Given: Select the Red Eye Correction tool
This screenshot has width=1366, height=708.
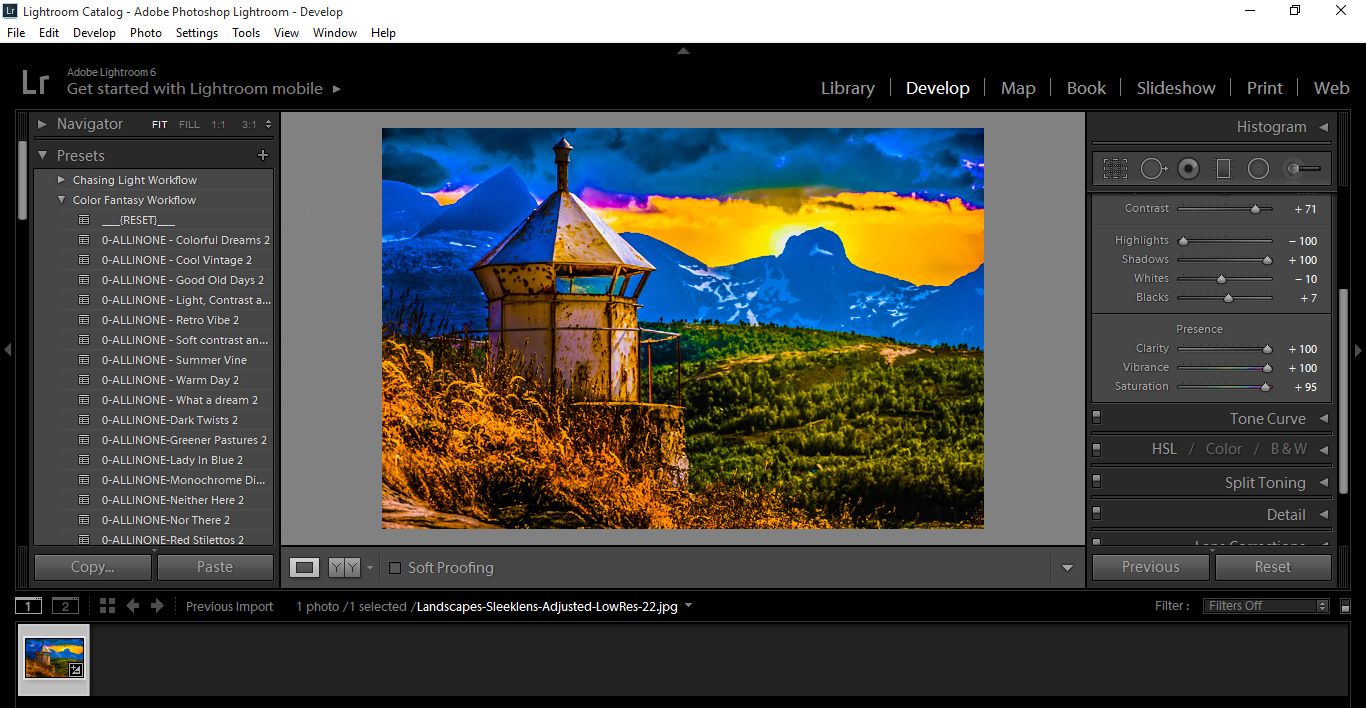Looking at the screenshot, I should pos(1188,169).
